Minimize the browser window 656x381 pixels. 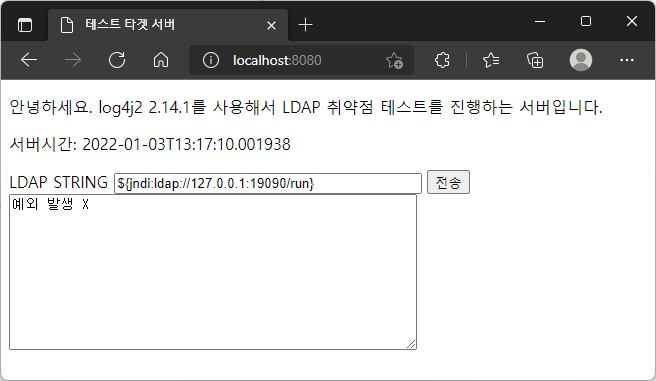point(540,21)
